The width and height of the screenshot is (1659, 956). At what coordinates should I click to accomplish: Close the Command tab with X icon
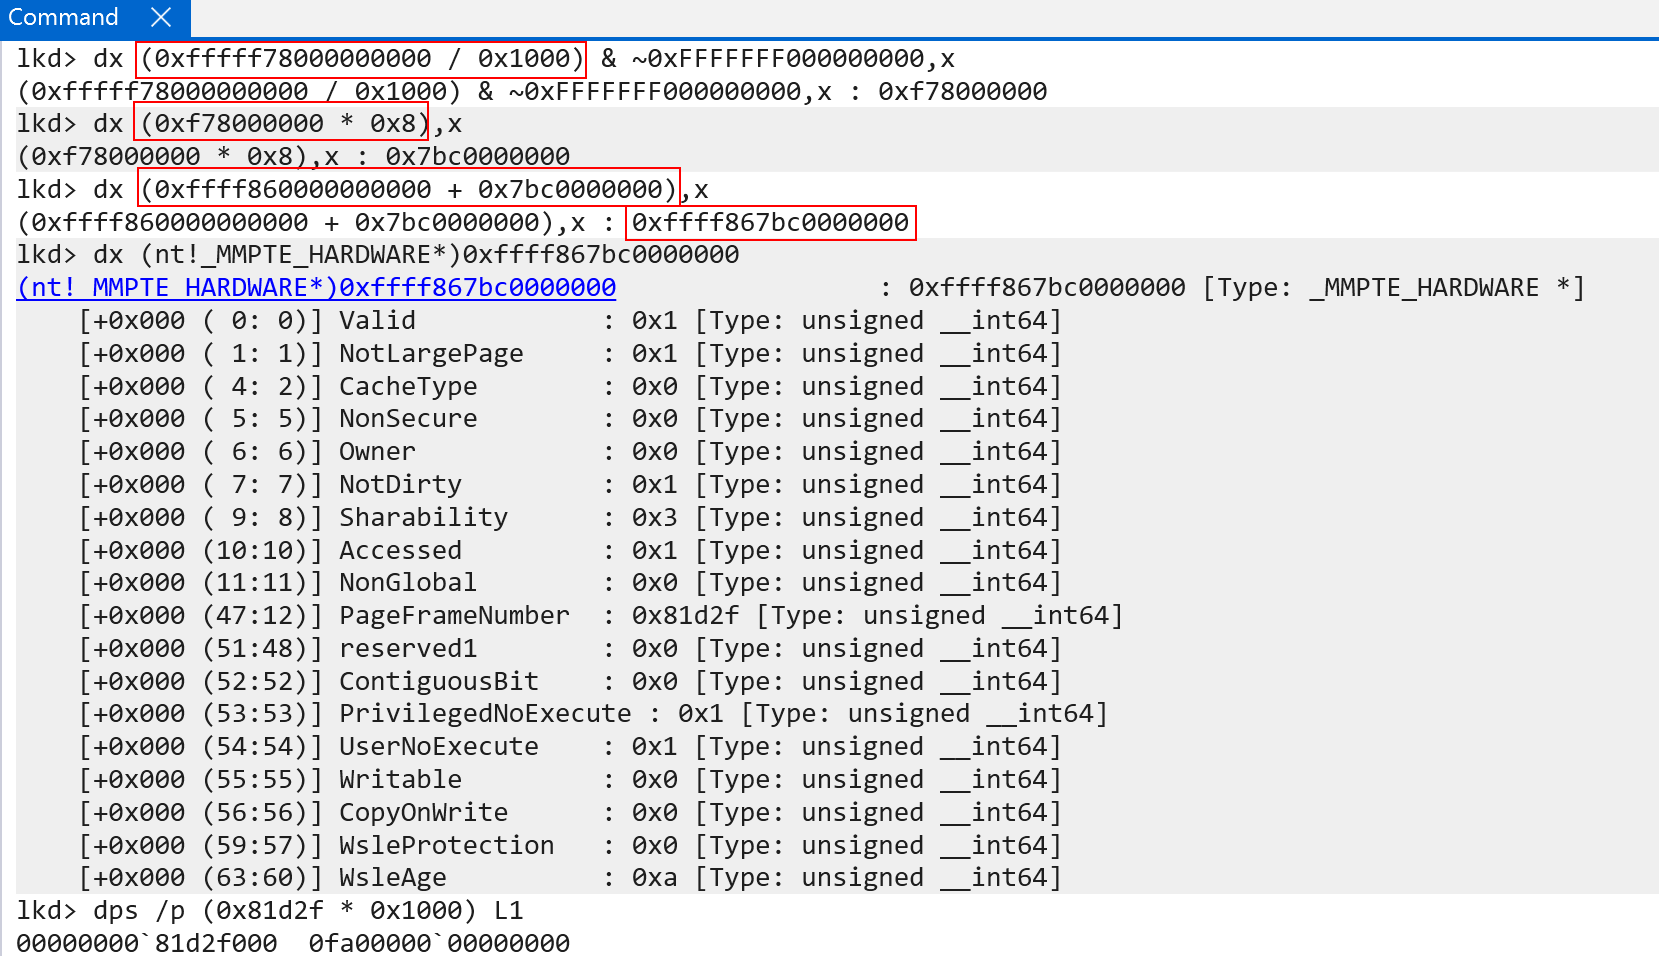pos(161,17)
